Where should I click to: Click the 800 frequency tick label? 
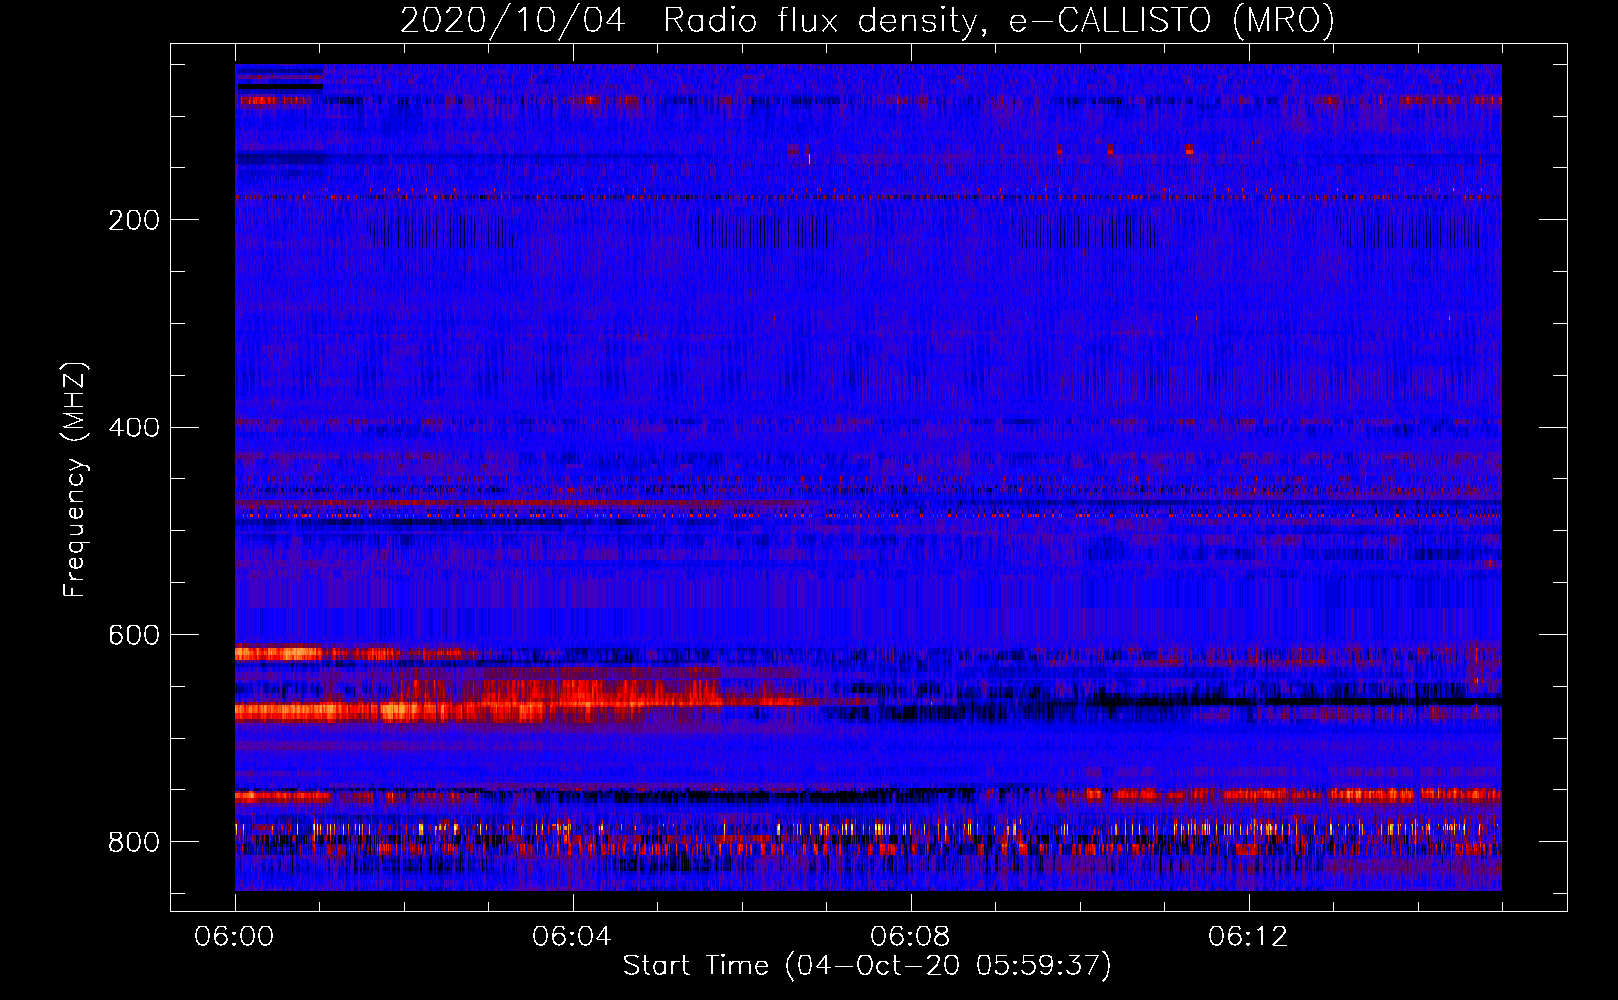point(134,843)
